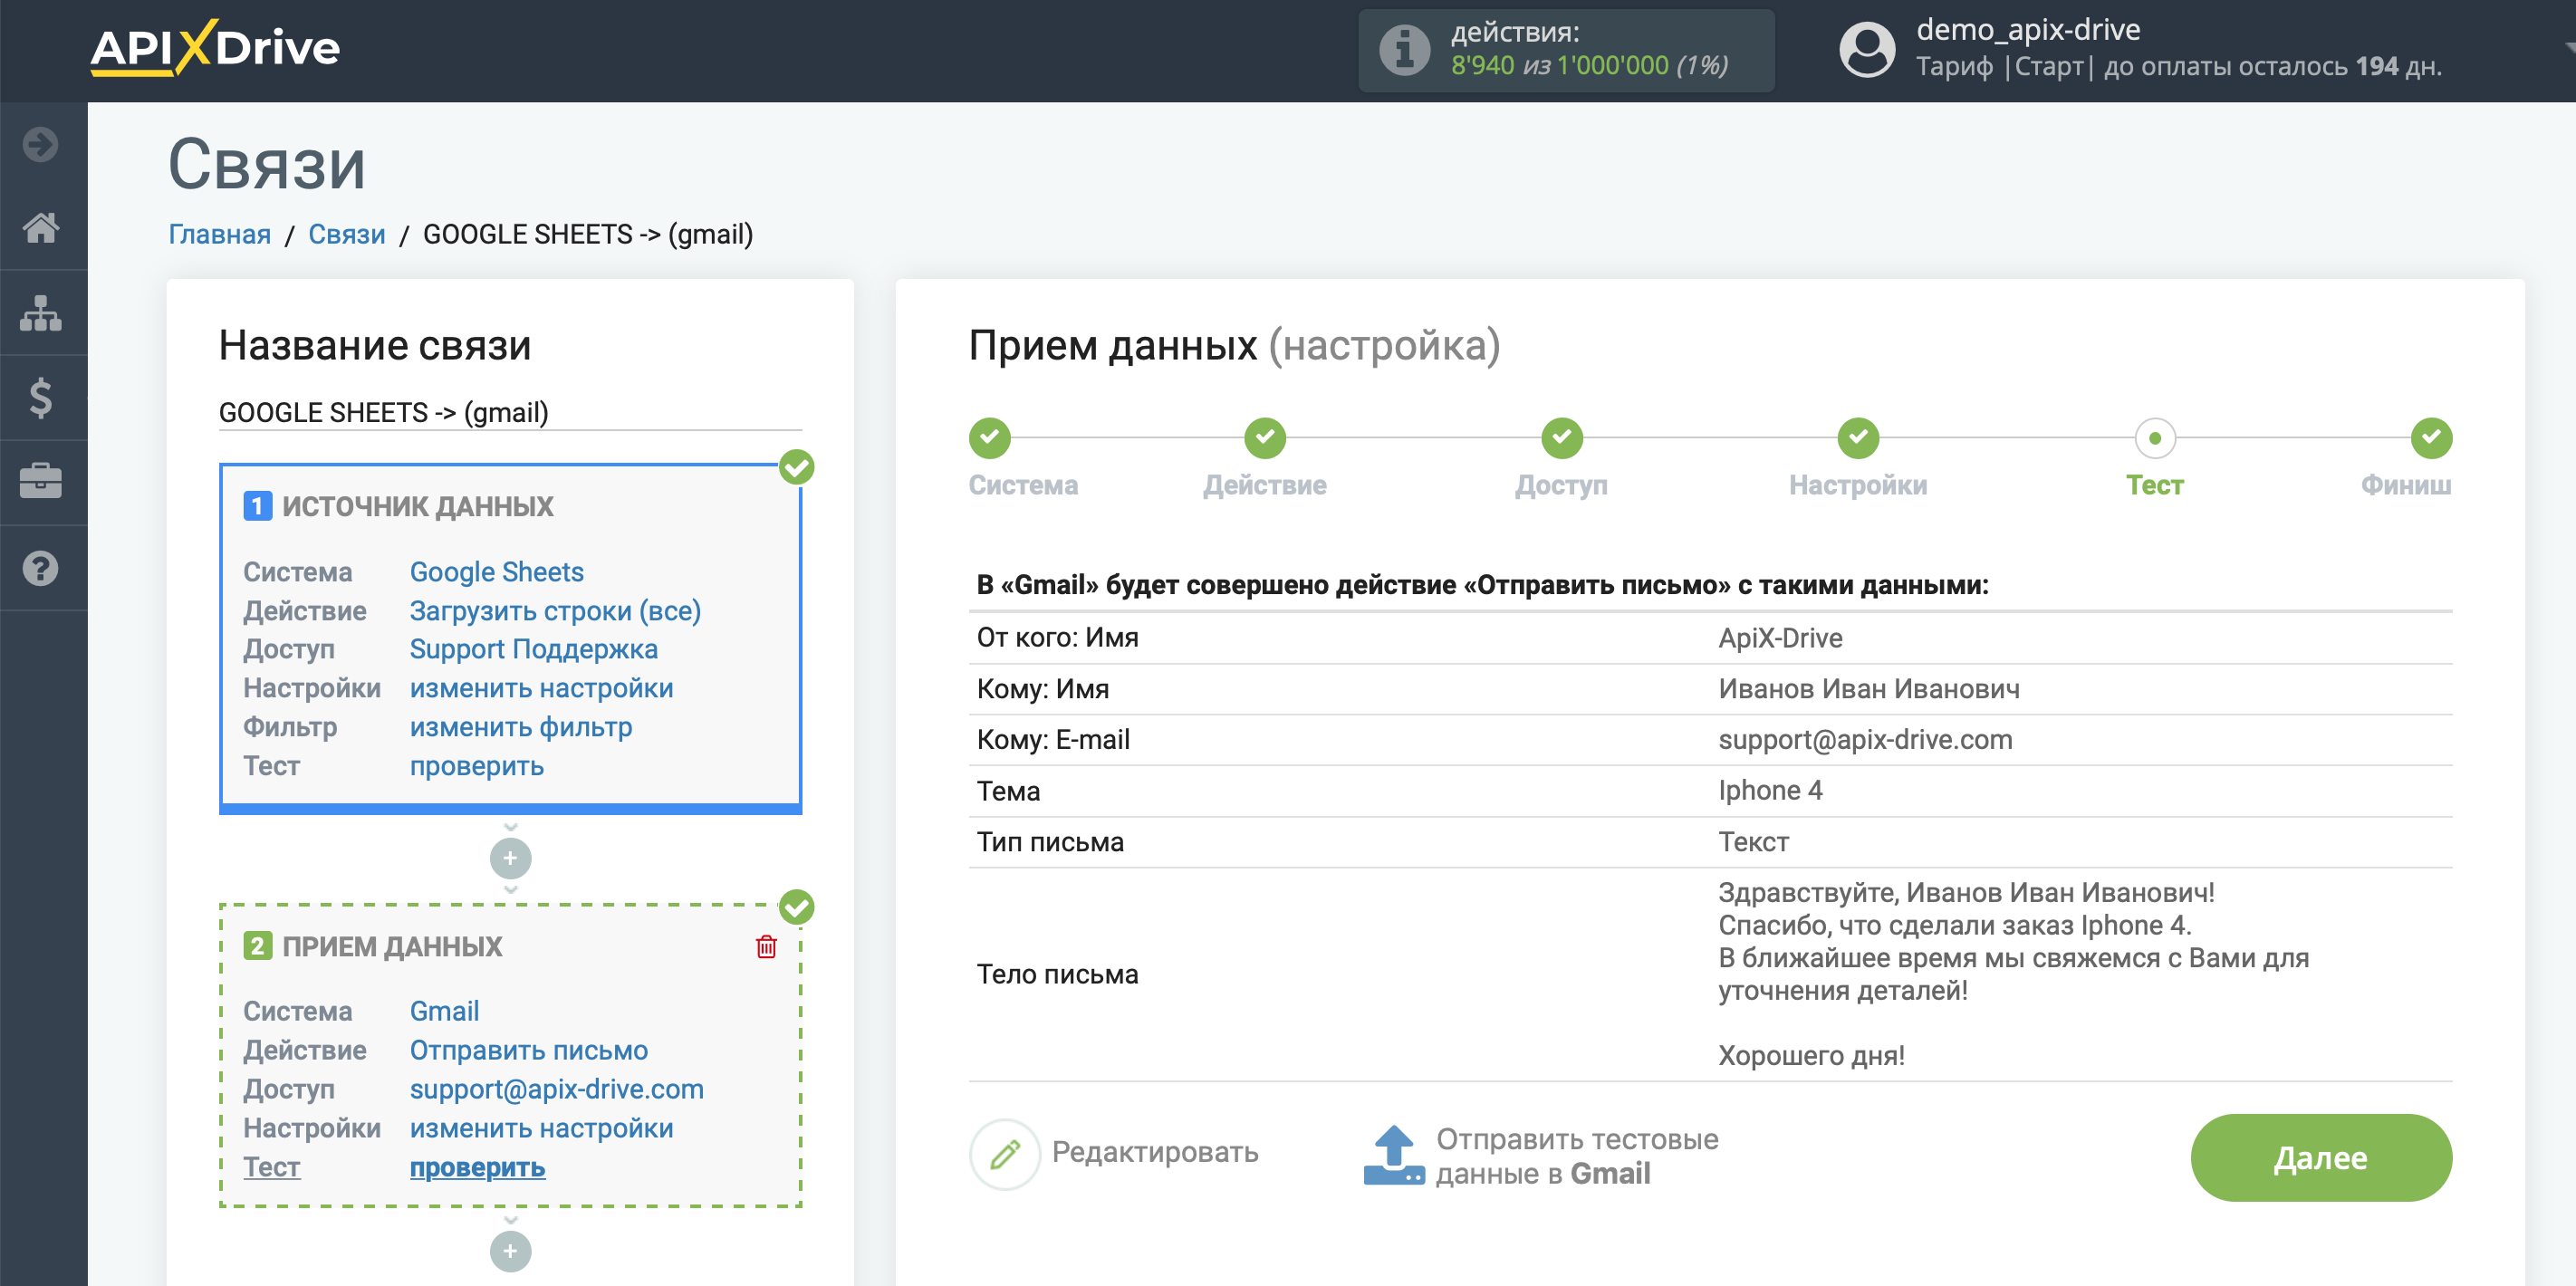Click the green checkmark on Прием данных block
This screenshot has width=2576, height=1286.
796,907
